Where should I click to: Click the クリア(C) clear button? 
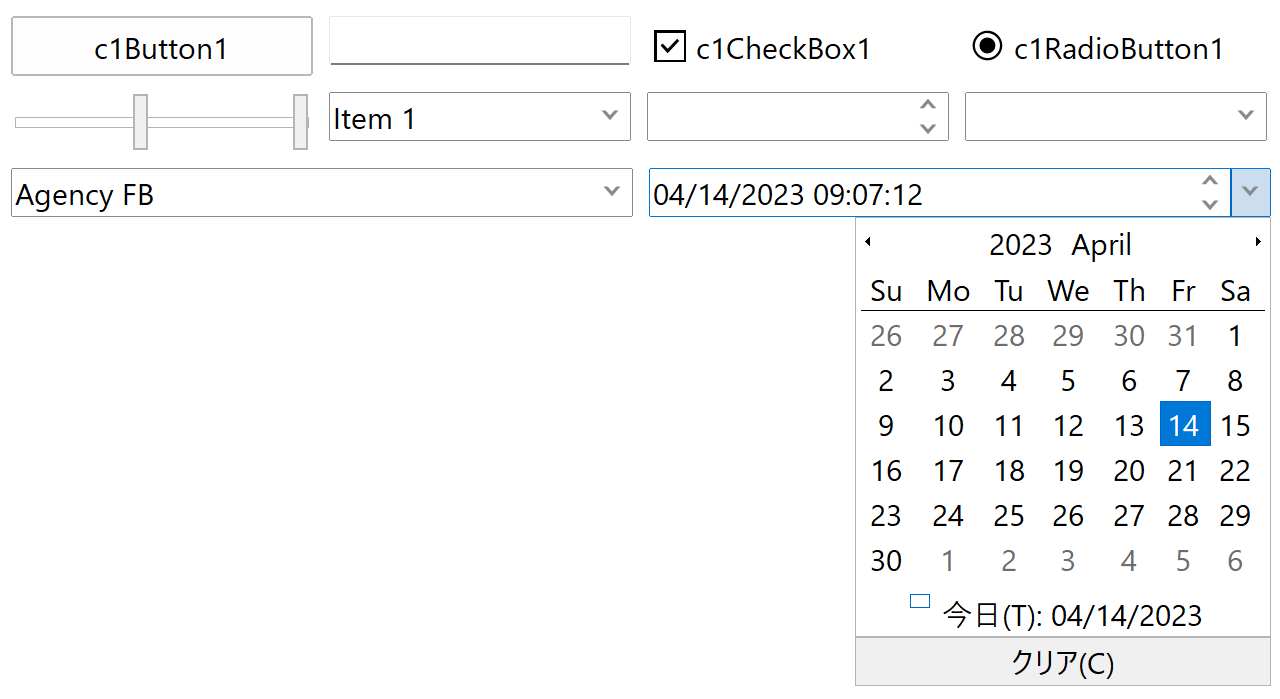click(1063, 662)
